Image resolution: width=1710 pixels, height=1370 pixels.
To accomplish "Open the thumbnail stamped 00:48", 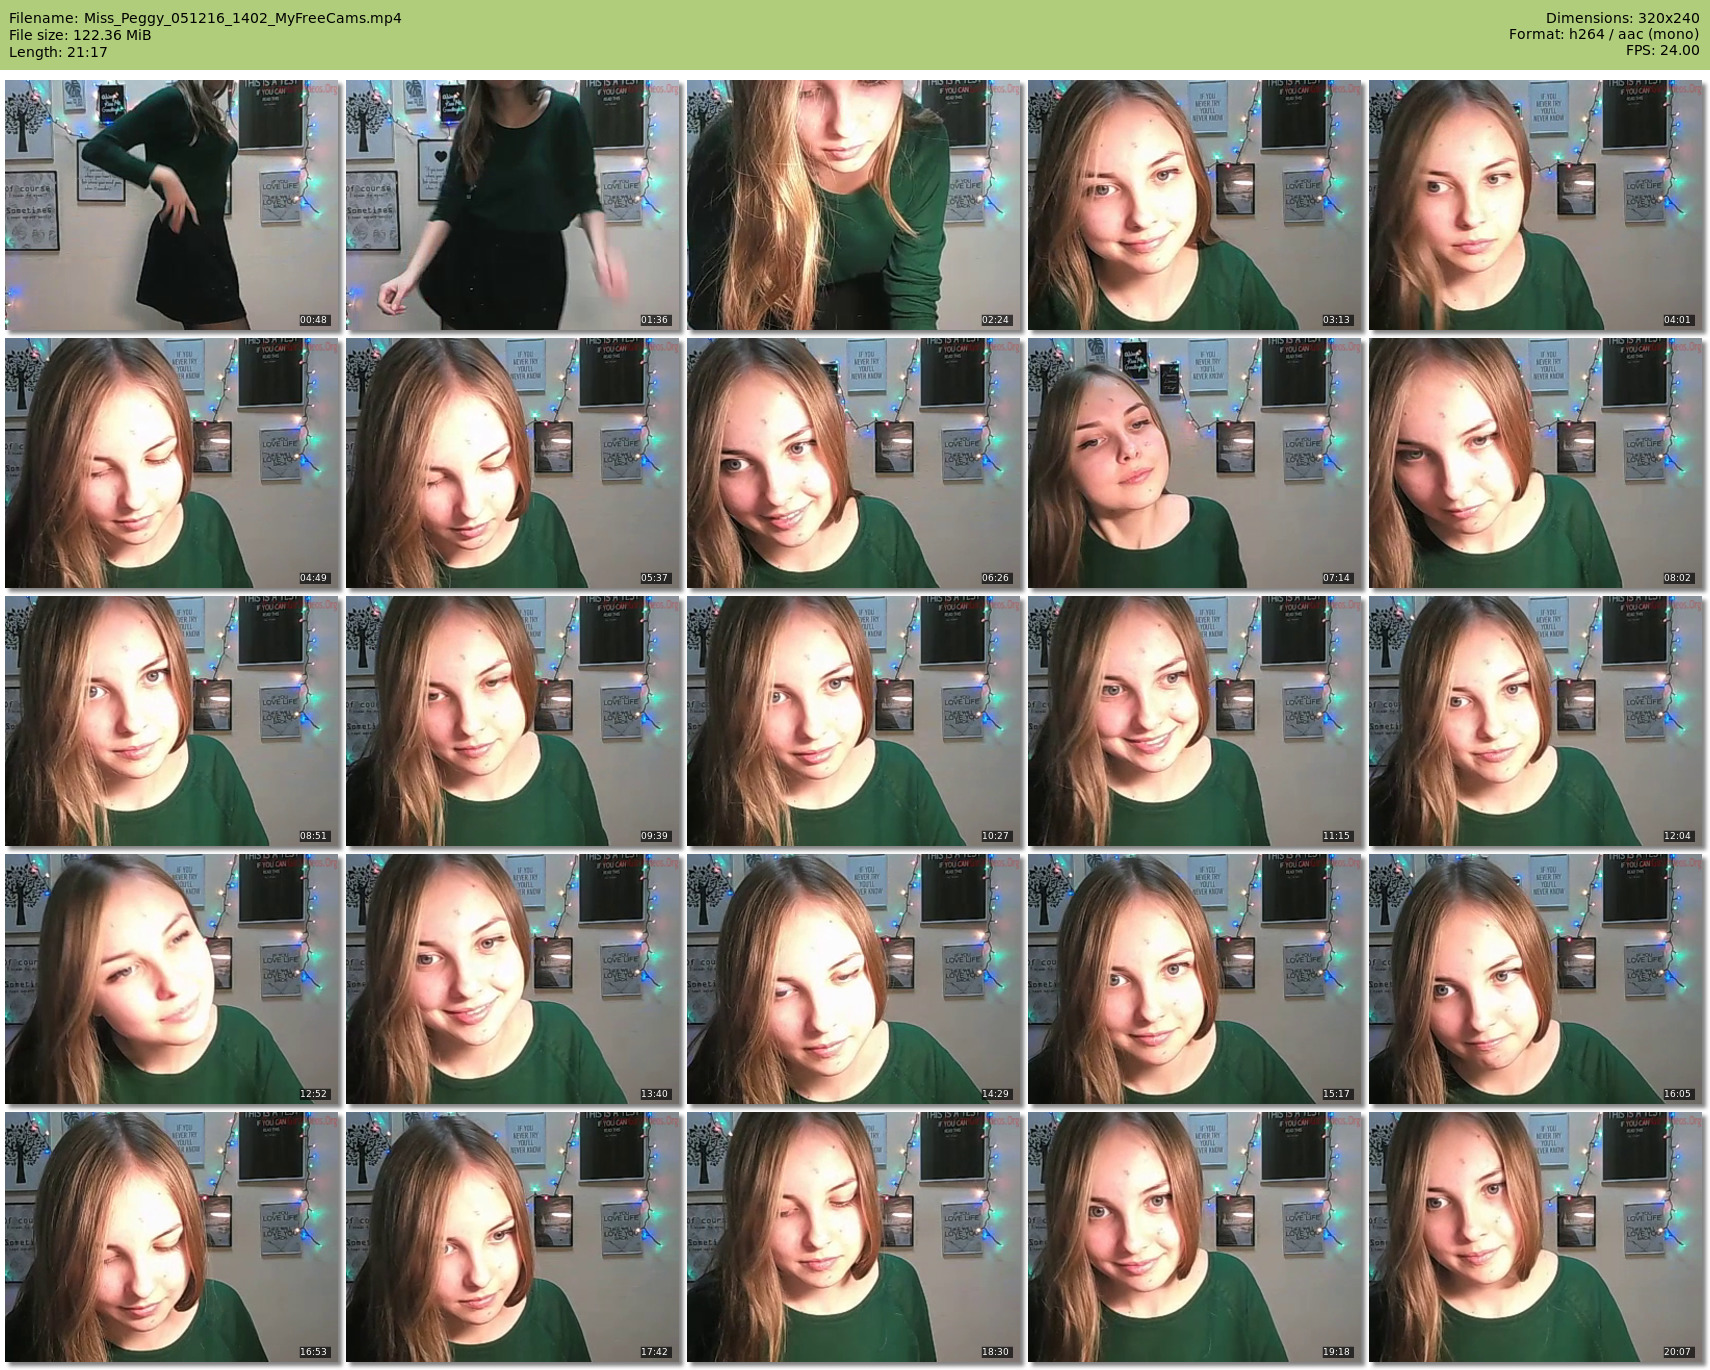I will coord(172,205).
